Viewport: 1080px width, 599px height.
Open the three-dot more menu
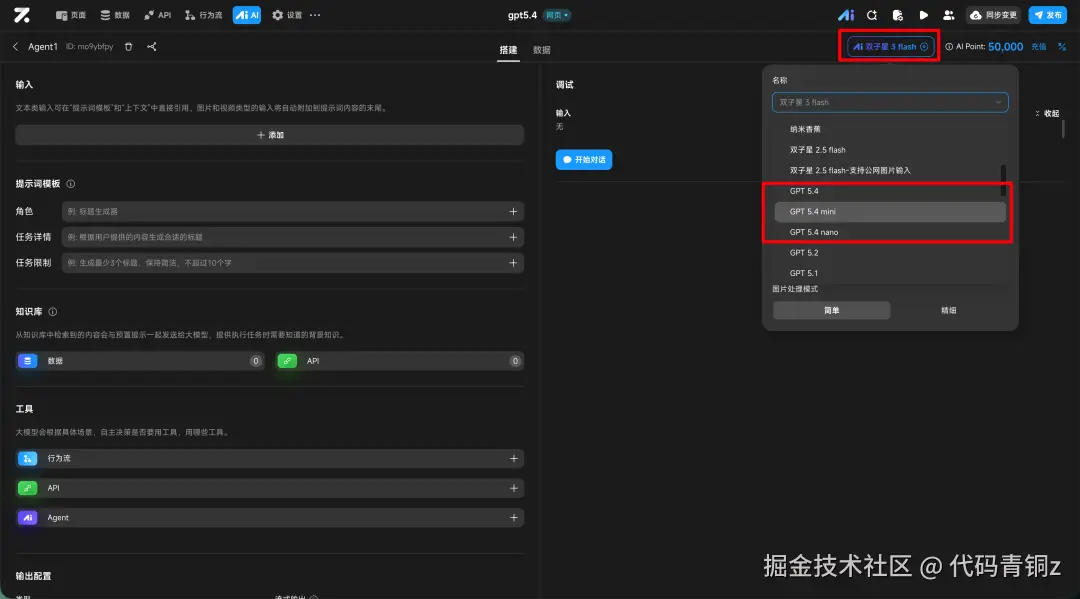click(x=315, y=15)
